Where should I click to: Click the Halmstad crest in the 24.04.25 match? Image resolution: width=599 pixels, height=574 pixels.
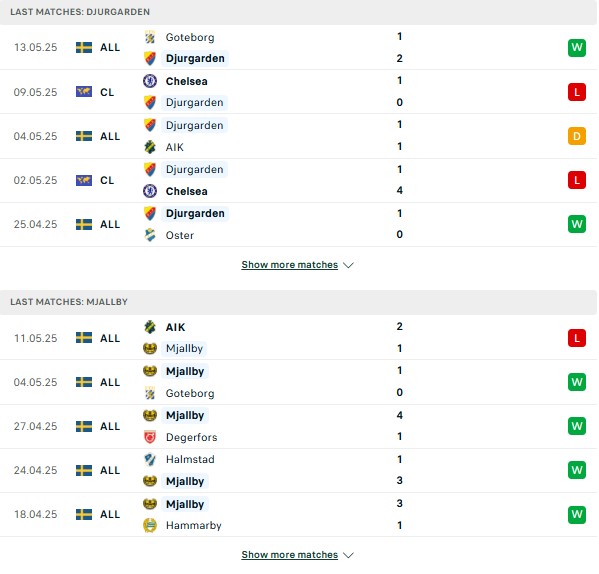pyautogui.click(x=150, y=459)
